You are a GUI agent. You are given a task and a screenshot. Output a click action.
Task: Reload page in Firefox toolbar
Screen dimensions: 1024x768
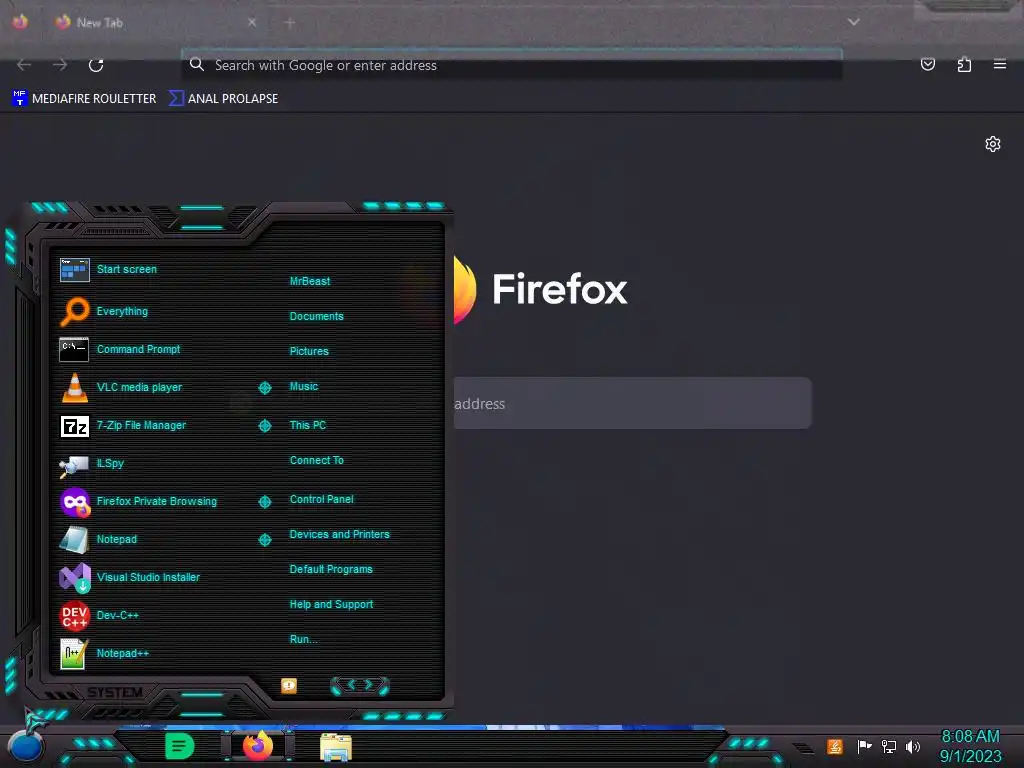point(96,65)
